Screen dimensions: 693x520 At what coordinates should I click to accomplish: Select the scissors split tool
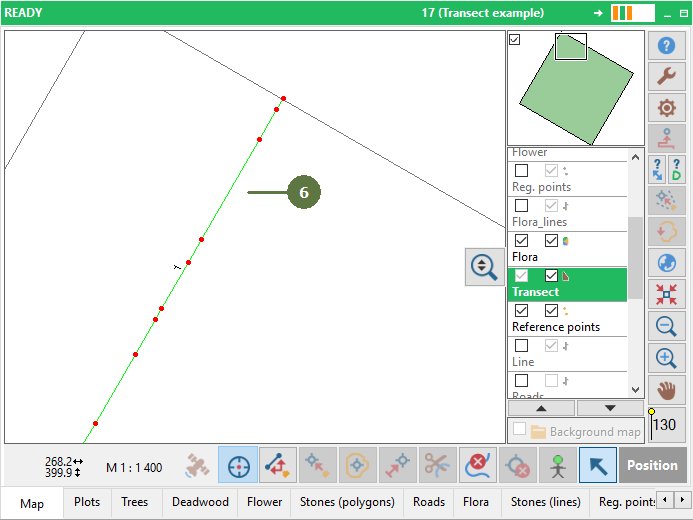point(438,465)
